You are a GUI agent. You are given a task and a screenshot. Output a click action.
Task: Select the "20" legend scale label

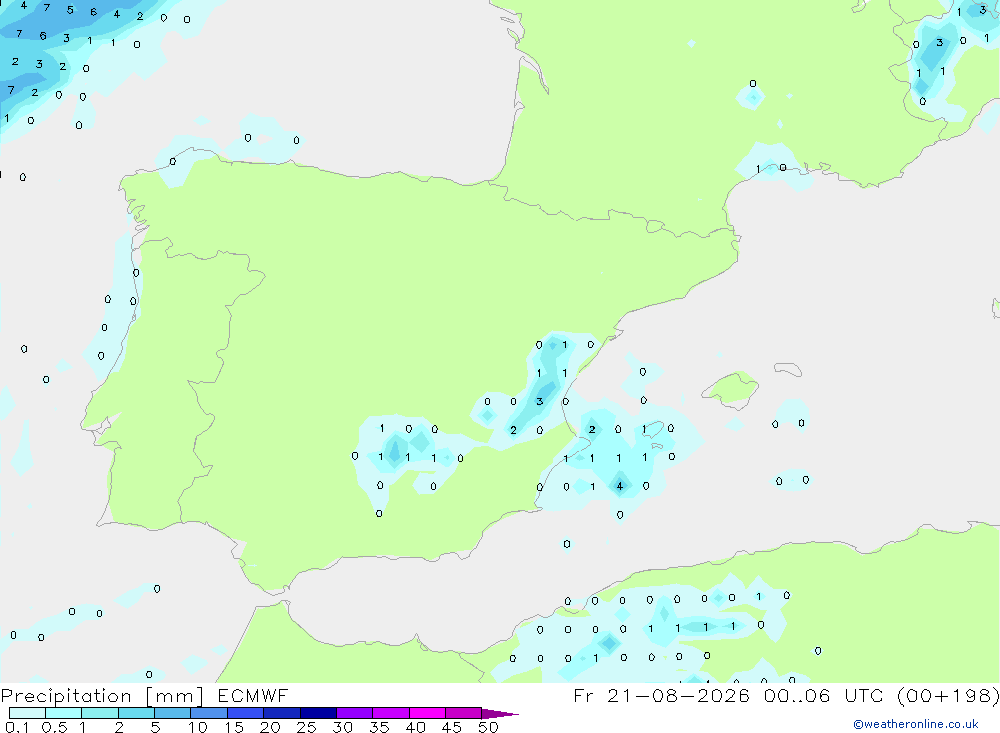(x=270, y=727)
